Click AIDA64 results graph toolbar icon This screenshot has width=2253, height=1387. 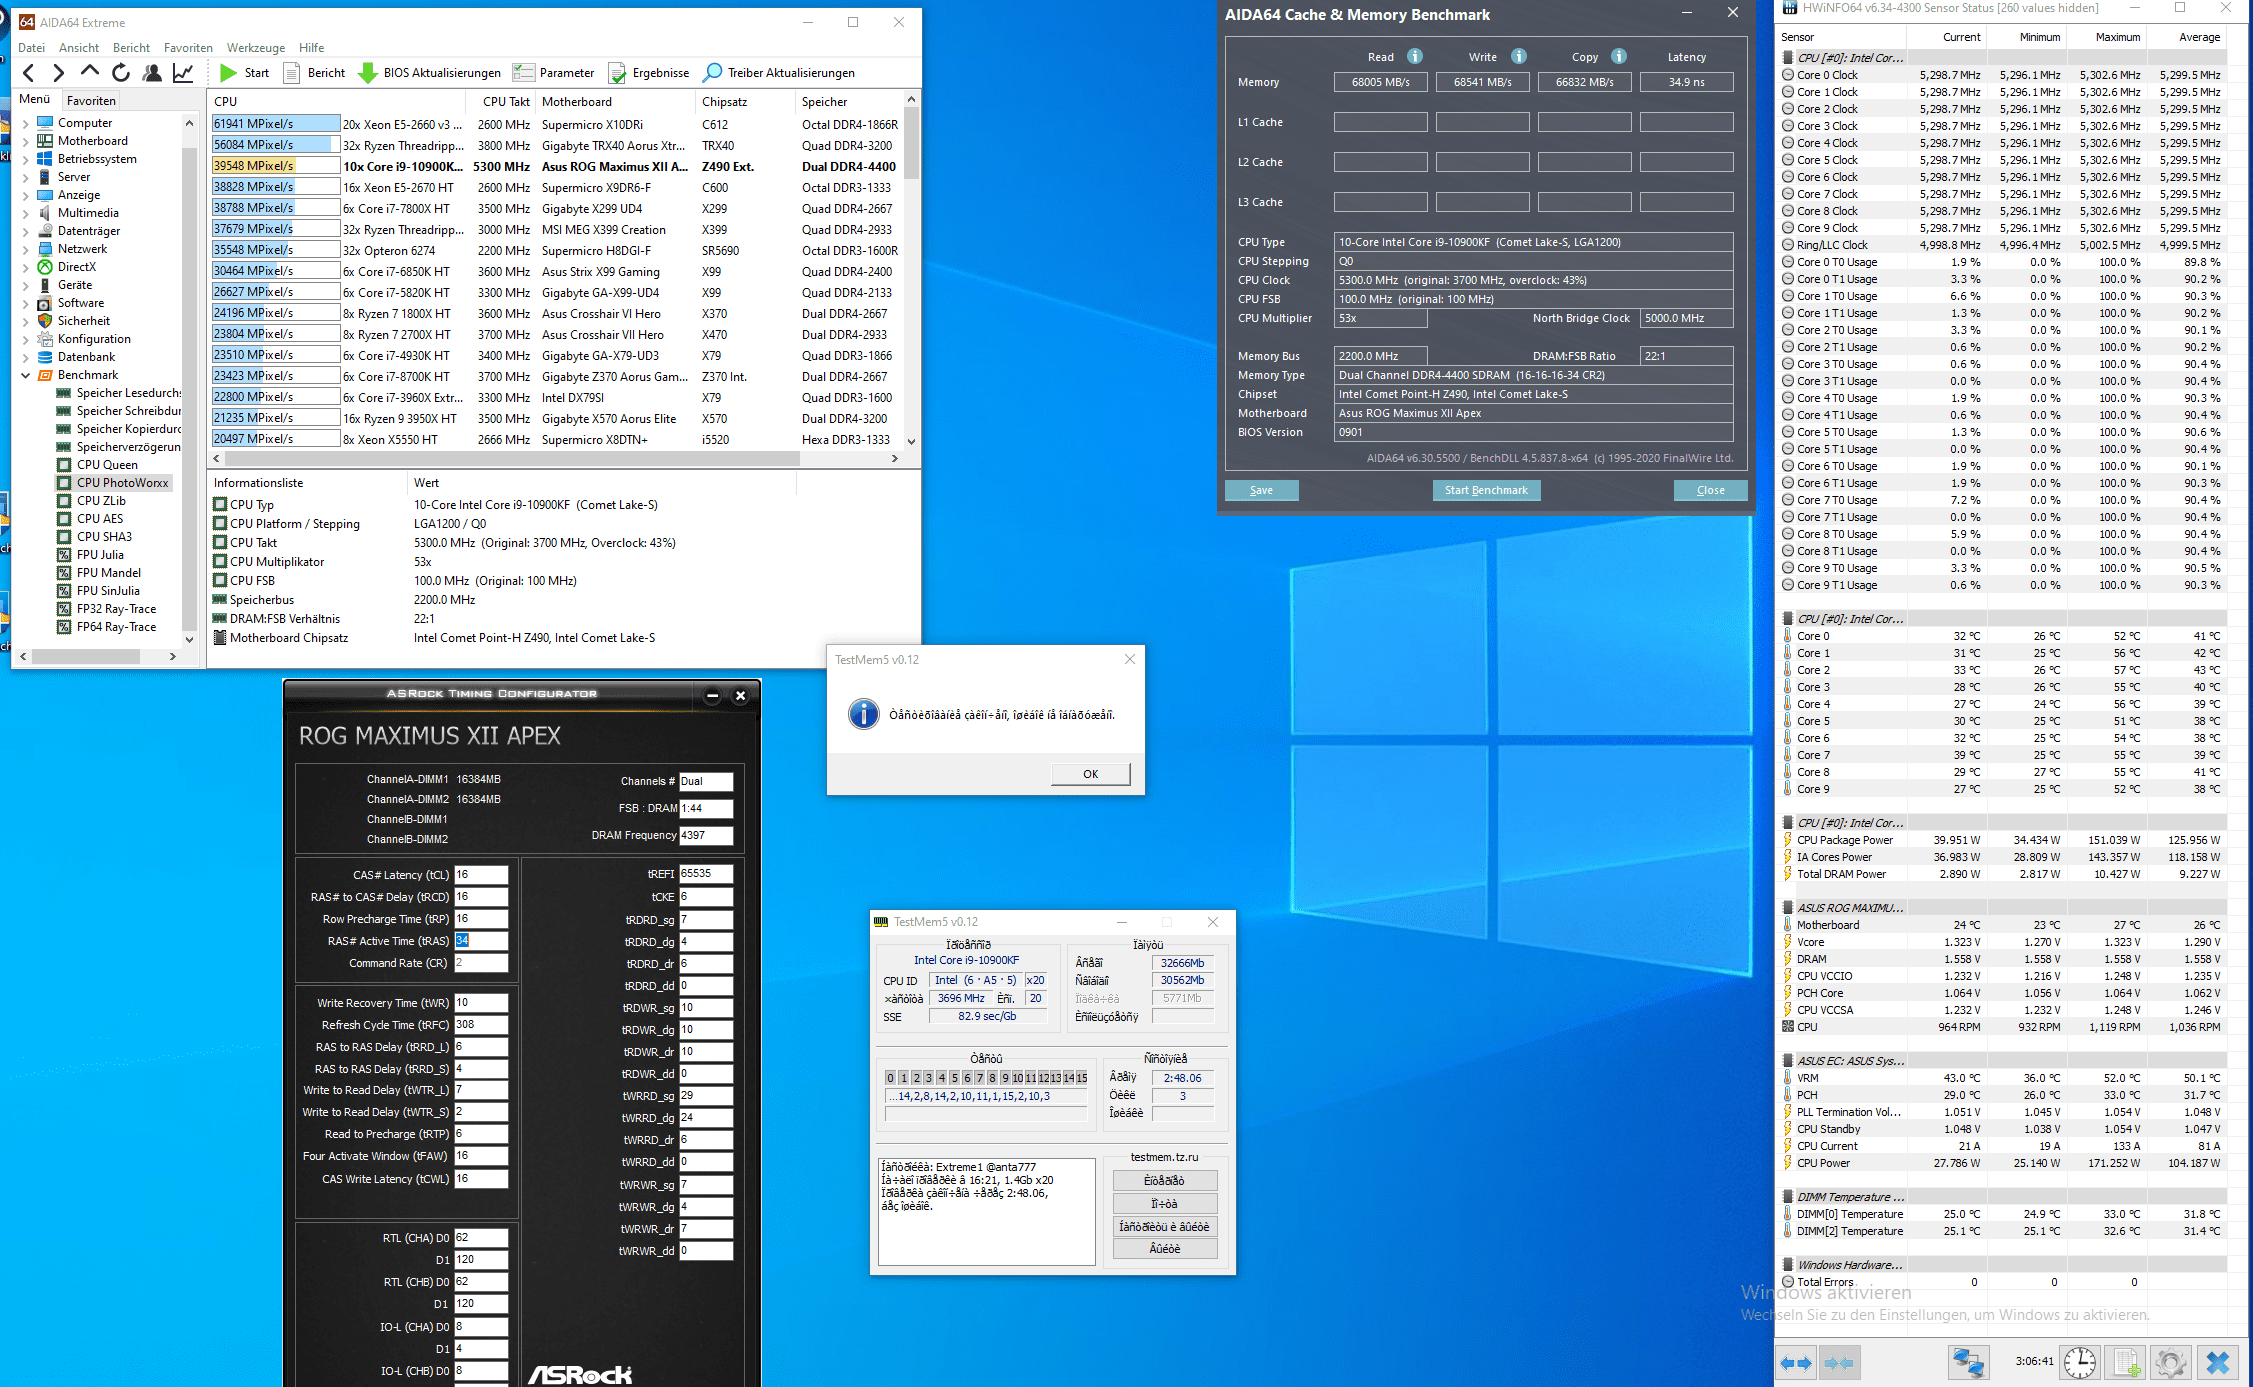coord(183,72)
